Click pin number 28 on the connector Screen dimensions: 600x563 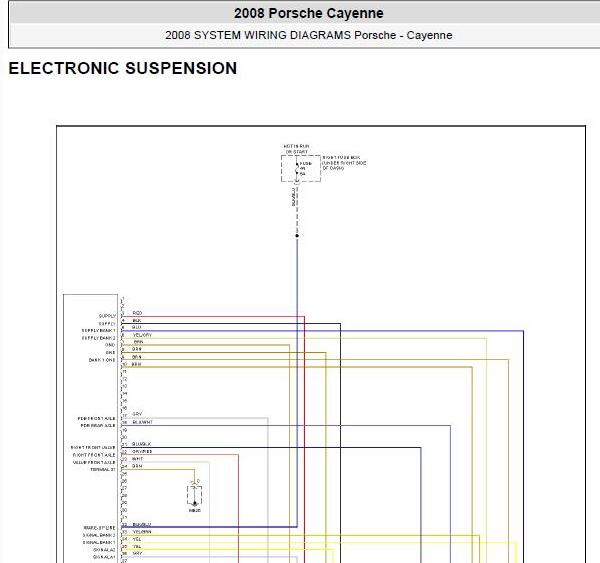pyautogui.click(x=124, y=496)
